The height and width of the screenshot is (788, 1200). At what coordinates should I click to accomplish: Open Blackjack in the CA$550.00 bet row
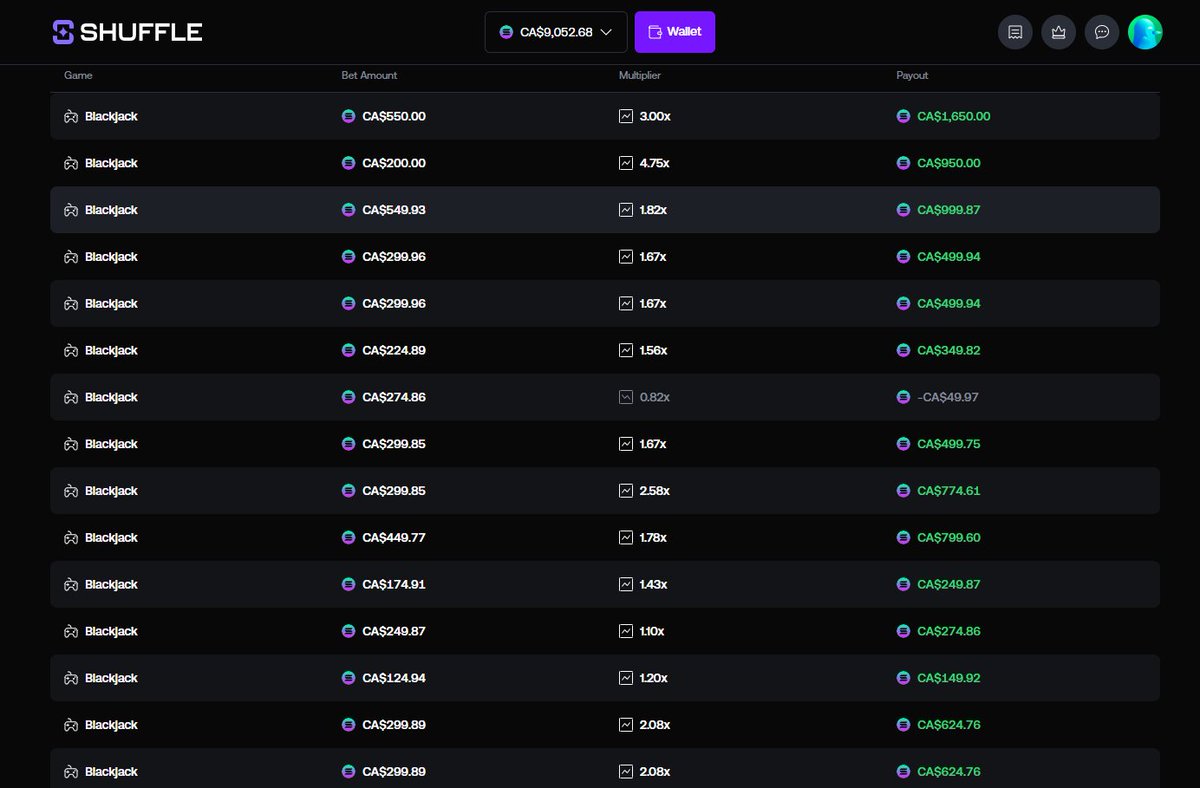click(x=111, y=116)
